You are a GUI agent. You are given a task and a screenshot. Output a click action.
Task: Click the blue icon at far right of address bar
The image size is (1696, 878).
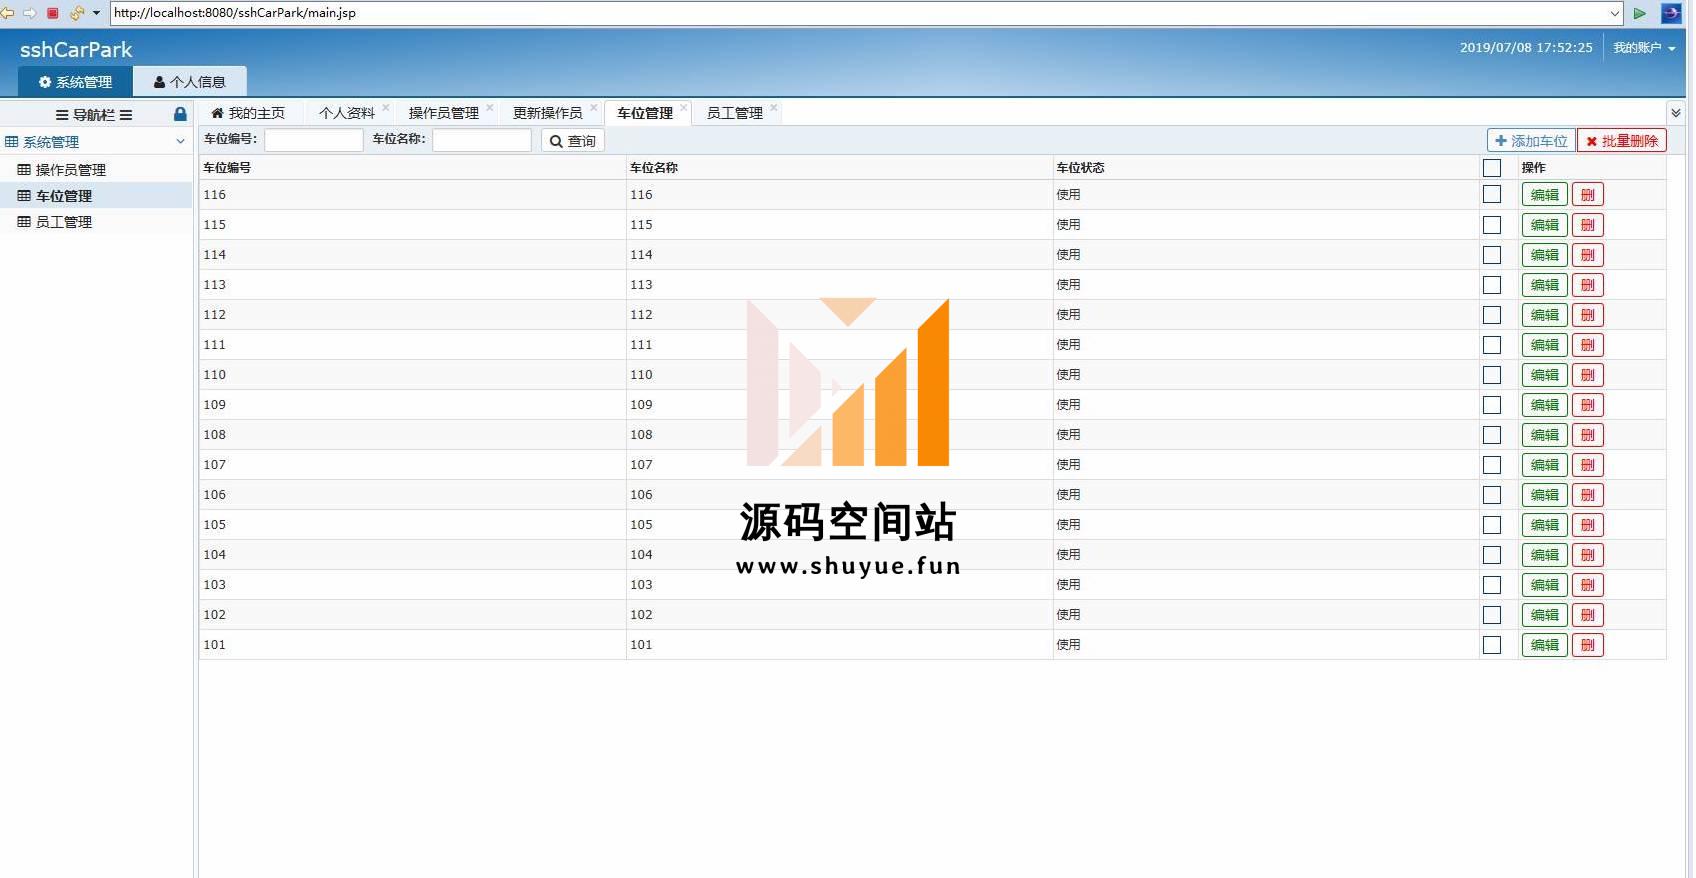point(1671,13)
